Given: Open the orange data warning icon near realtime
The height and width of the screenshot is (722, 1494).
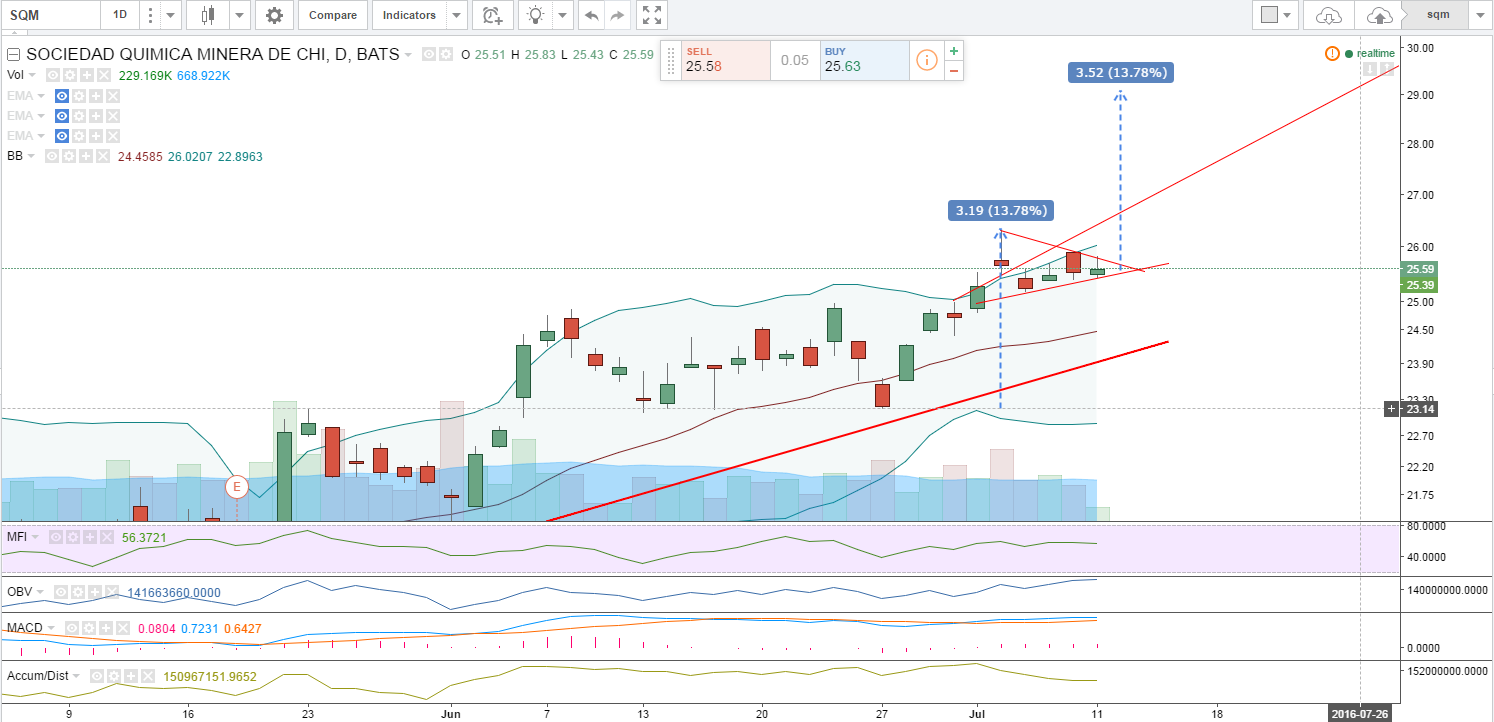Looking at the screenshot, I should click(1331, 53).
